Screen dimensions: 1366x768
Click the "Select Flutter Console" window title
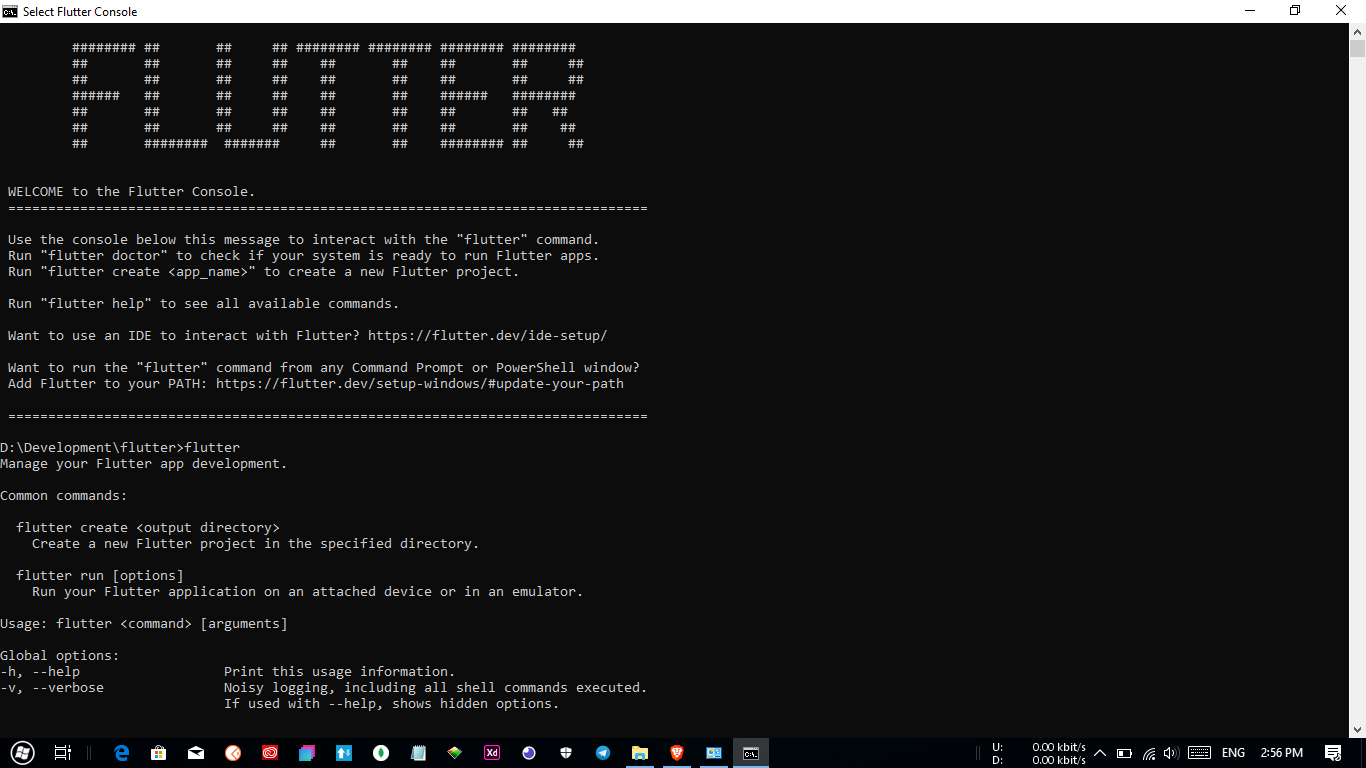(x=80, y=12)
